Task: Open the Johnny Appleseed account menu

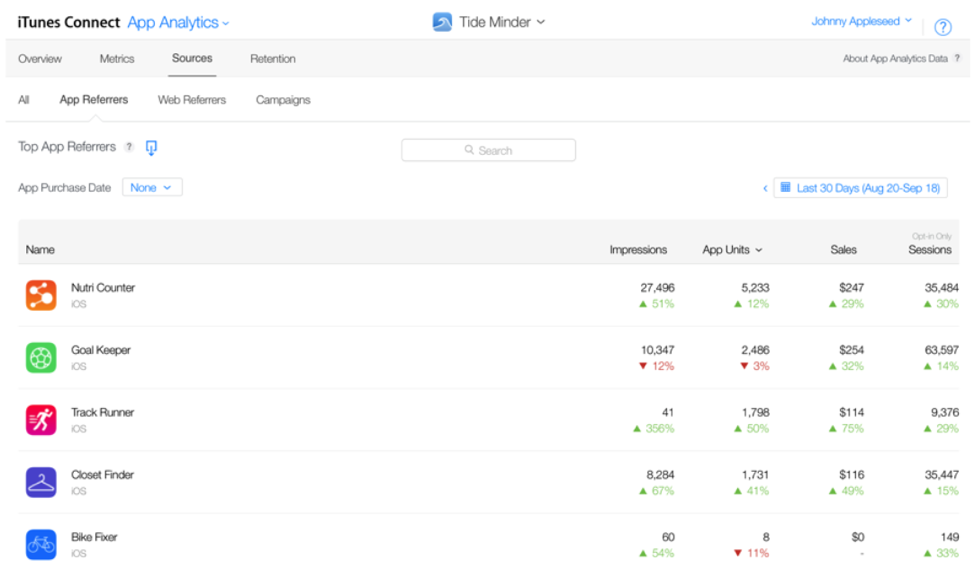Action: point(861,21)
